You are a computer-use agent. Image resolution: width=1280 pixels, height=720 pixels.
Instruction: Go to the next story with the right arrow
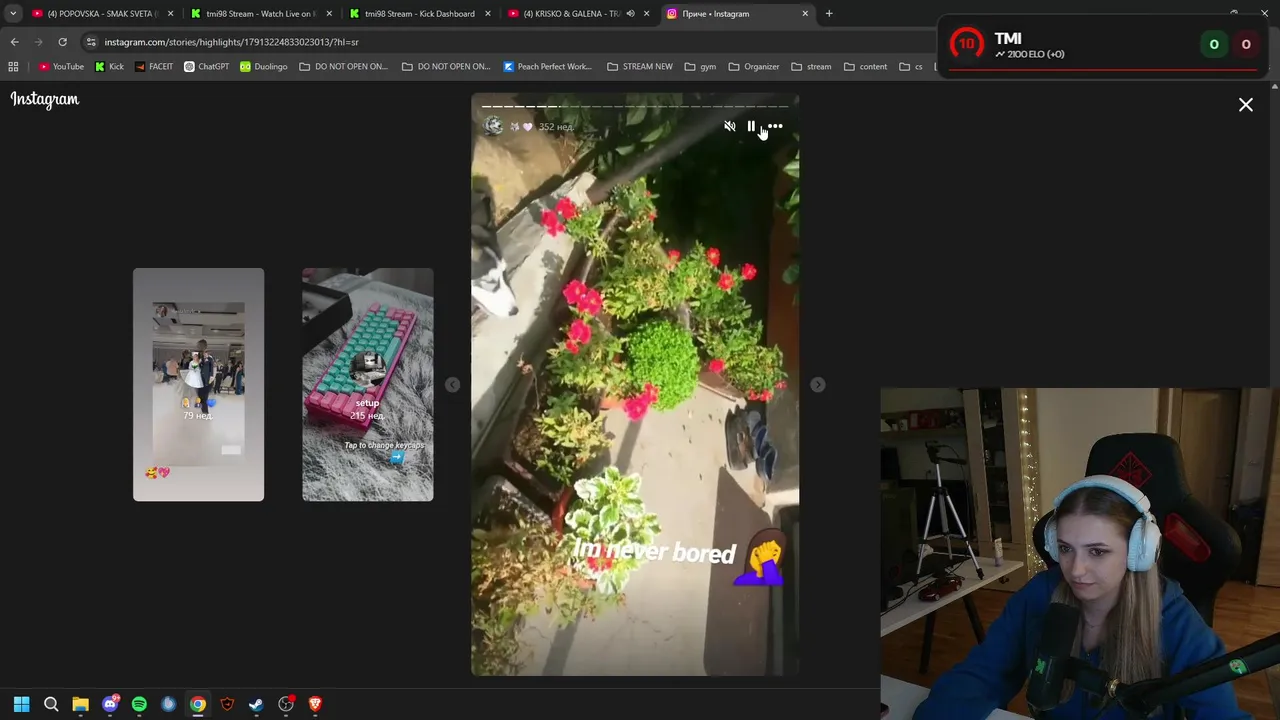click(x=818, y=385)
